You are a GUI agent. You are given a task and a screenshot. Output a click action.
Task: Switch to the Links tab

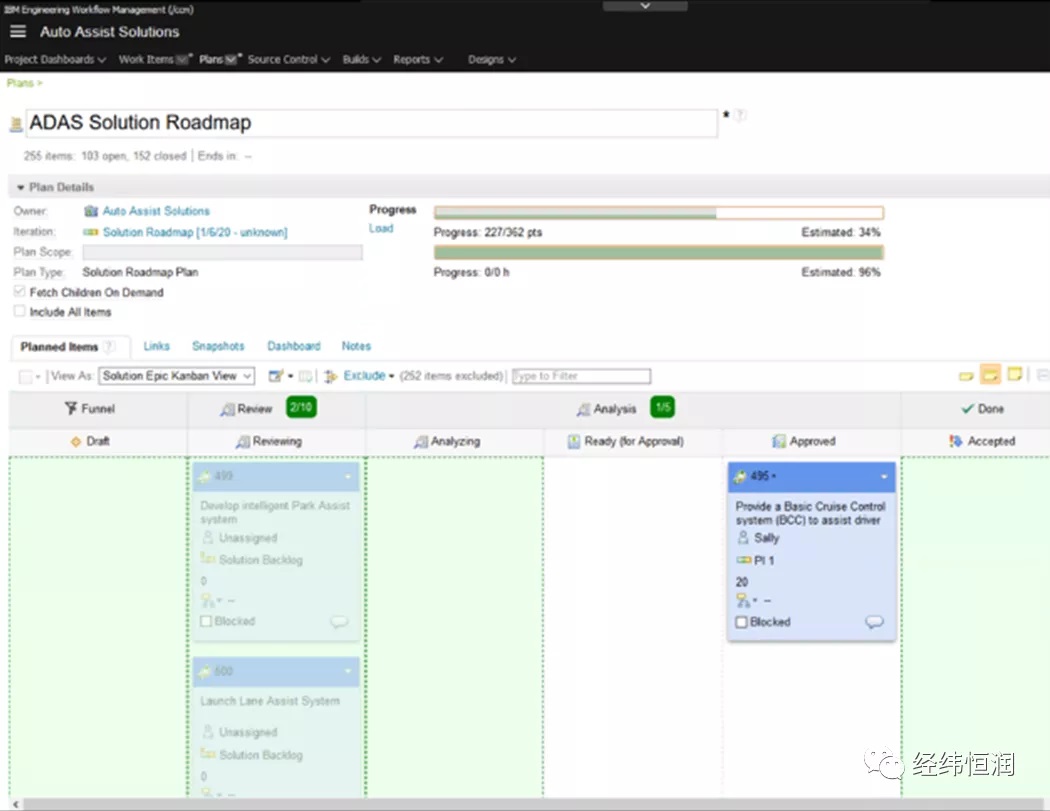tap(157, 346)
